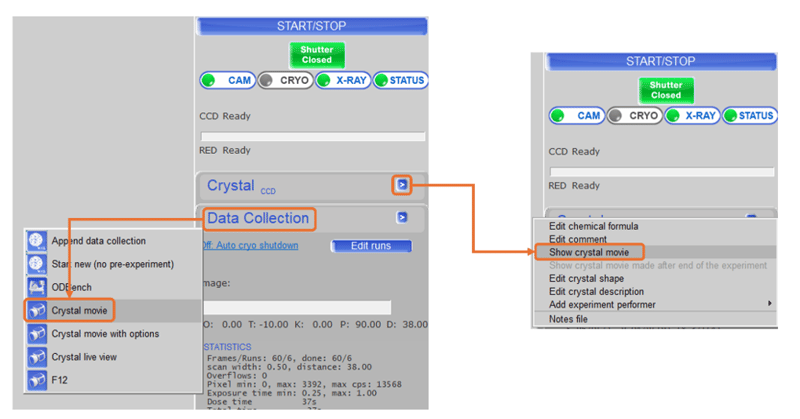Click the Crystal live view icon
This screenshot has width=800, height=419.
(x=37, y=357)
